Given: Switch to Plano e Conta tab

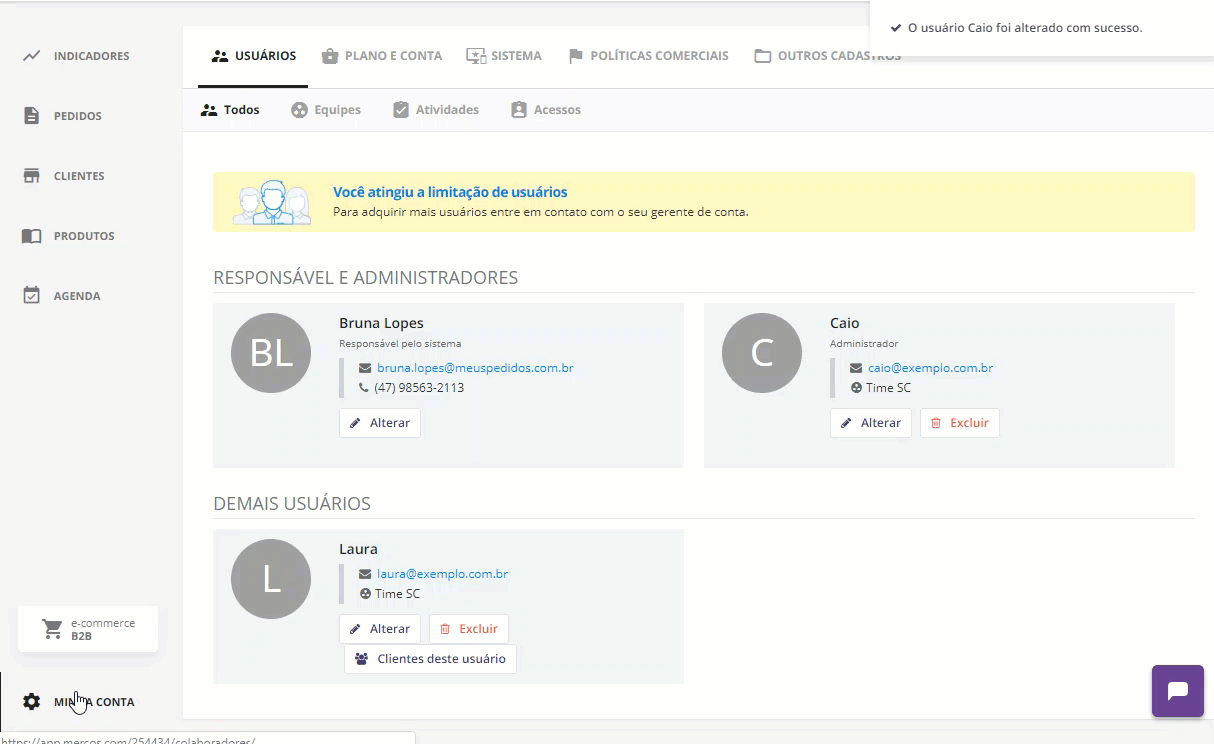Looking at the screenshot, I should click(x=382, y=56).
